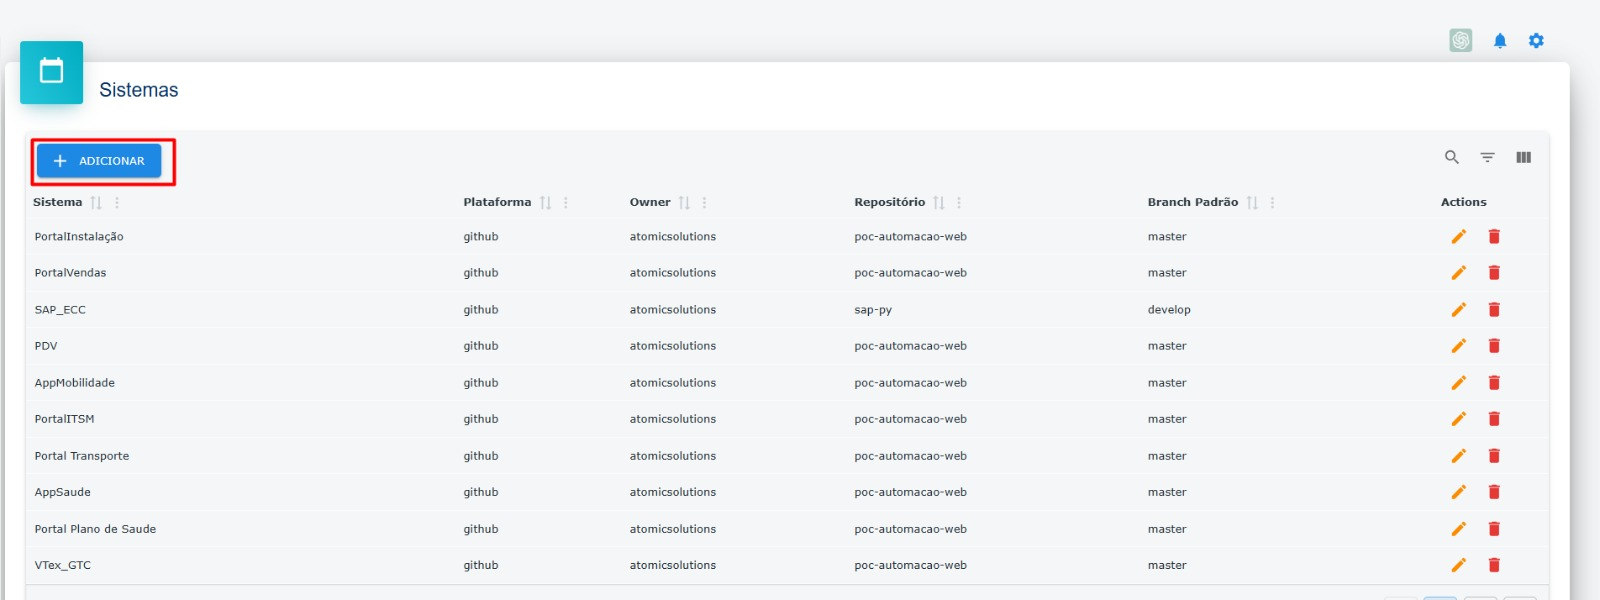Delete the SAP_ECC row
This screenshot has height=600, width=1600.
click(1494, 310)
